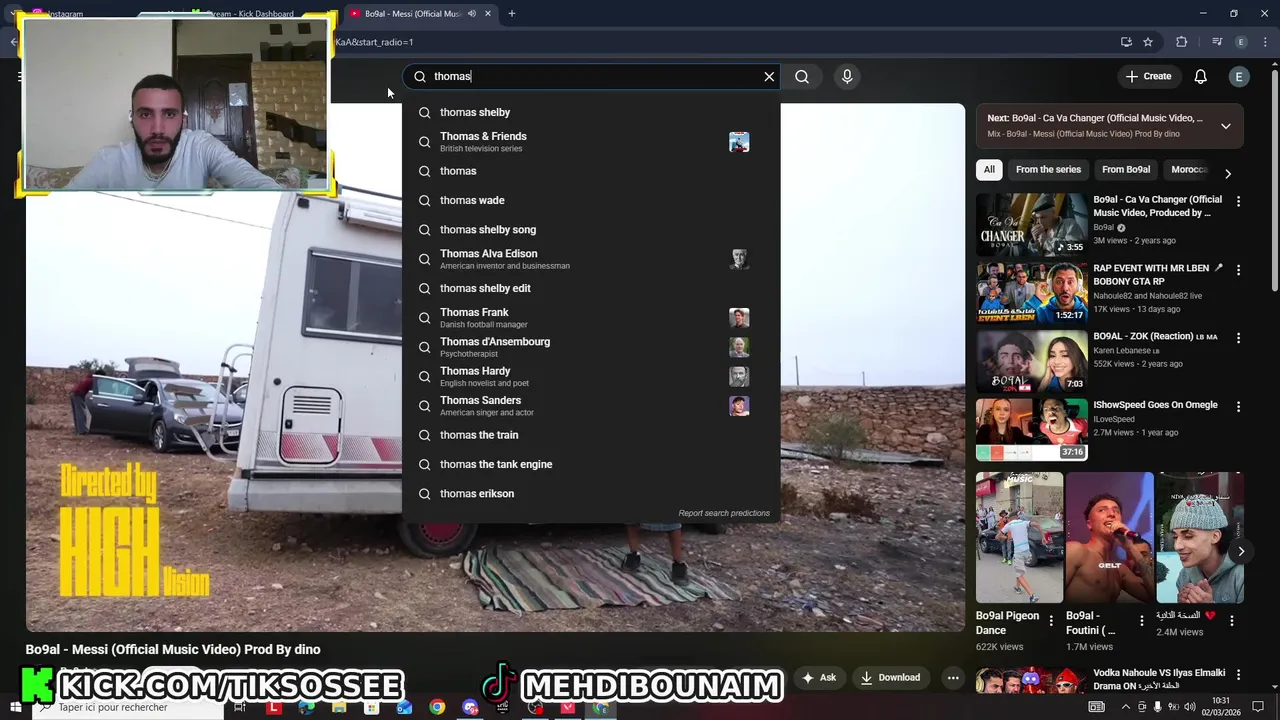Open options for 'Bo9al Pigeon Dance' short
Screen dimensions: 1280x720
[x=1050, y=621]
